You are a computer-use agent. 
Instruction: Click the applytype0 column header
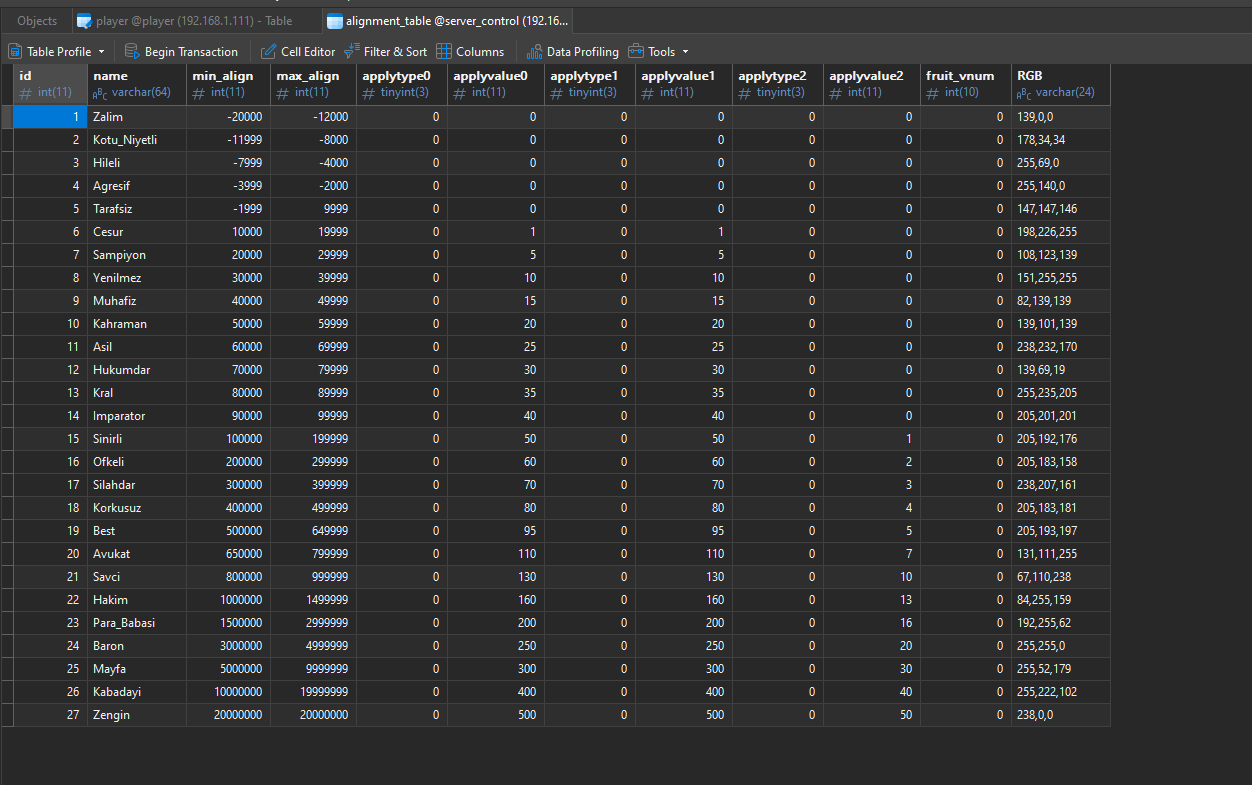pyautogui.click(x=401, y=84)
